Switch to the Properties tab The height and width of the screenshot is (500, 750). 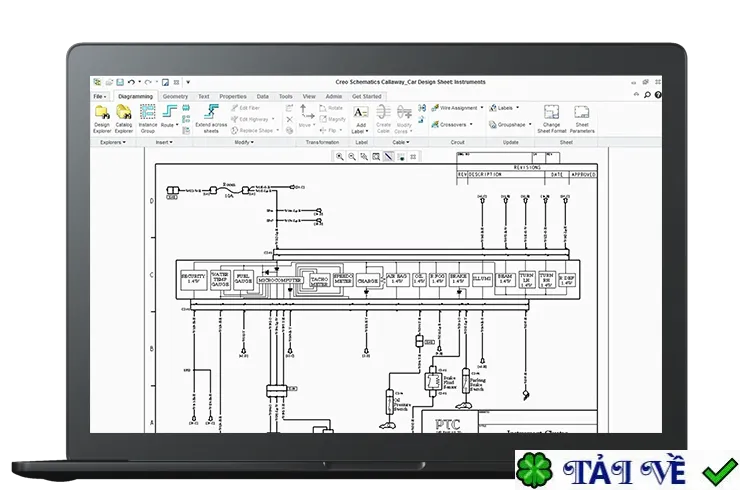point(233,96)
